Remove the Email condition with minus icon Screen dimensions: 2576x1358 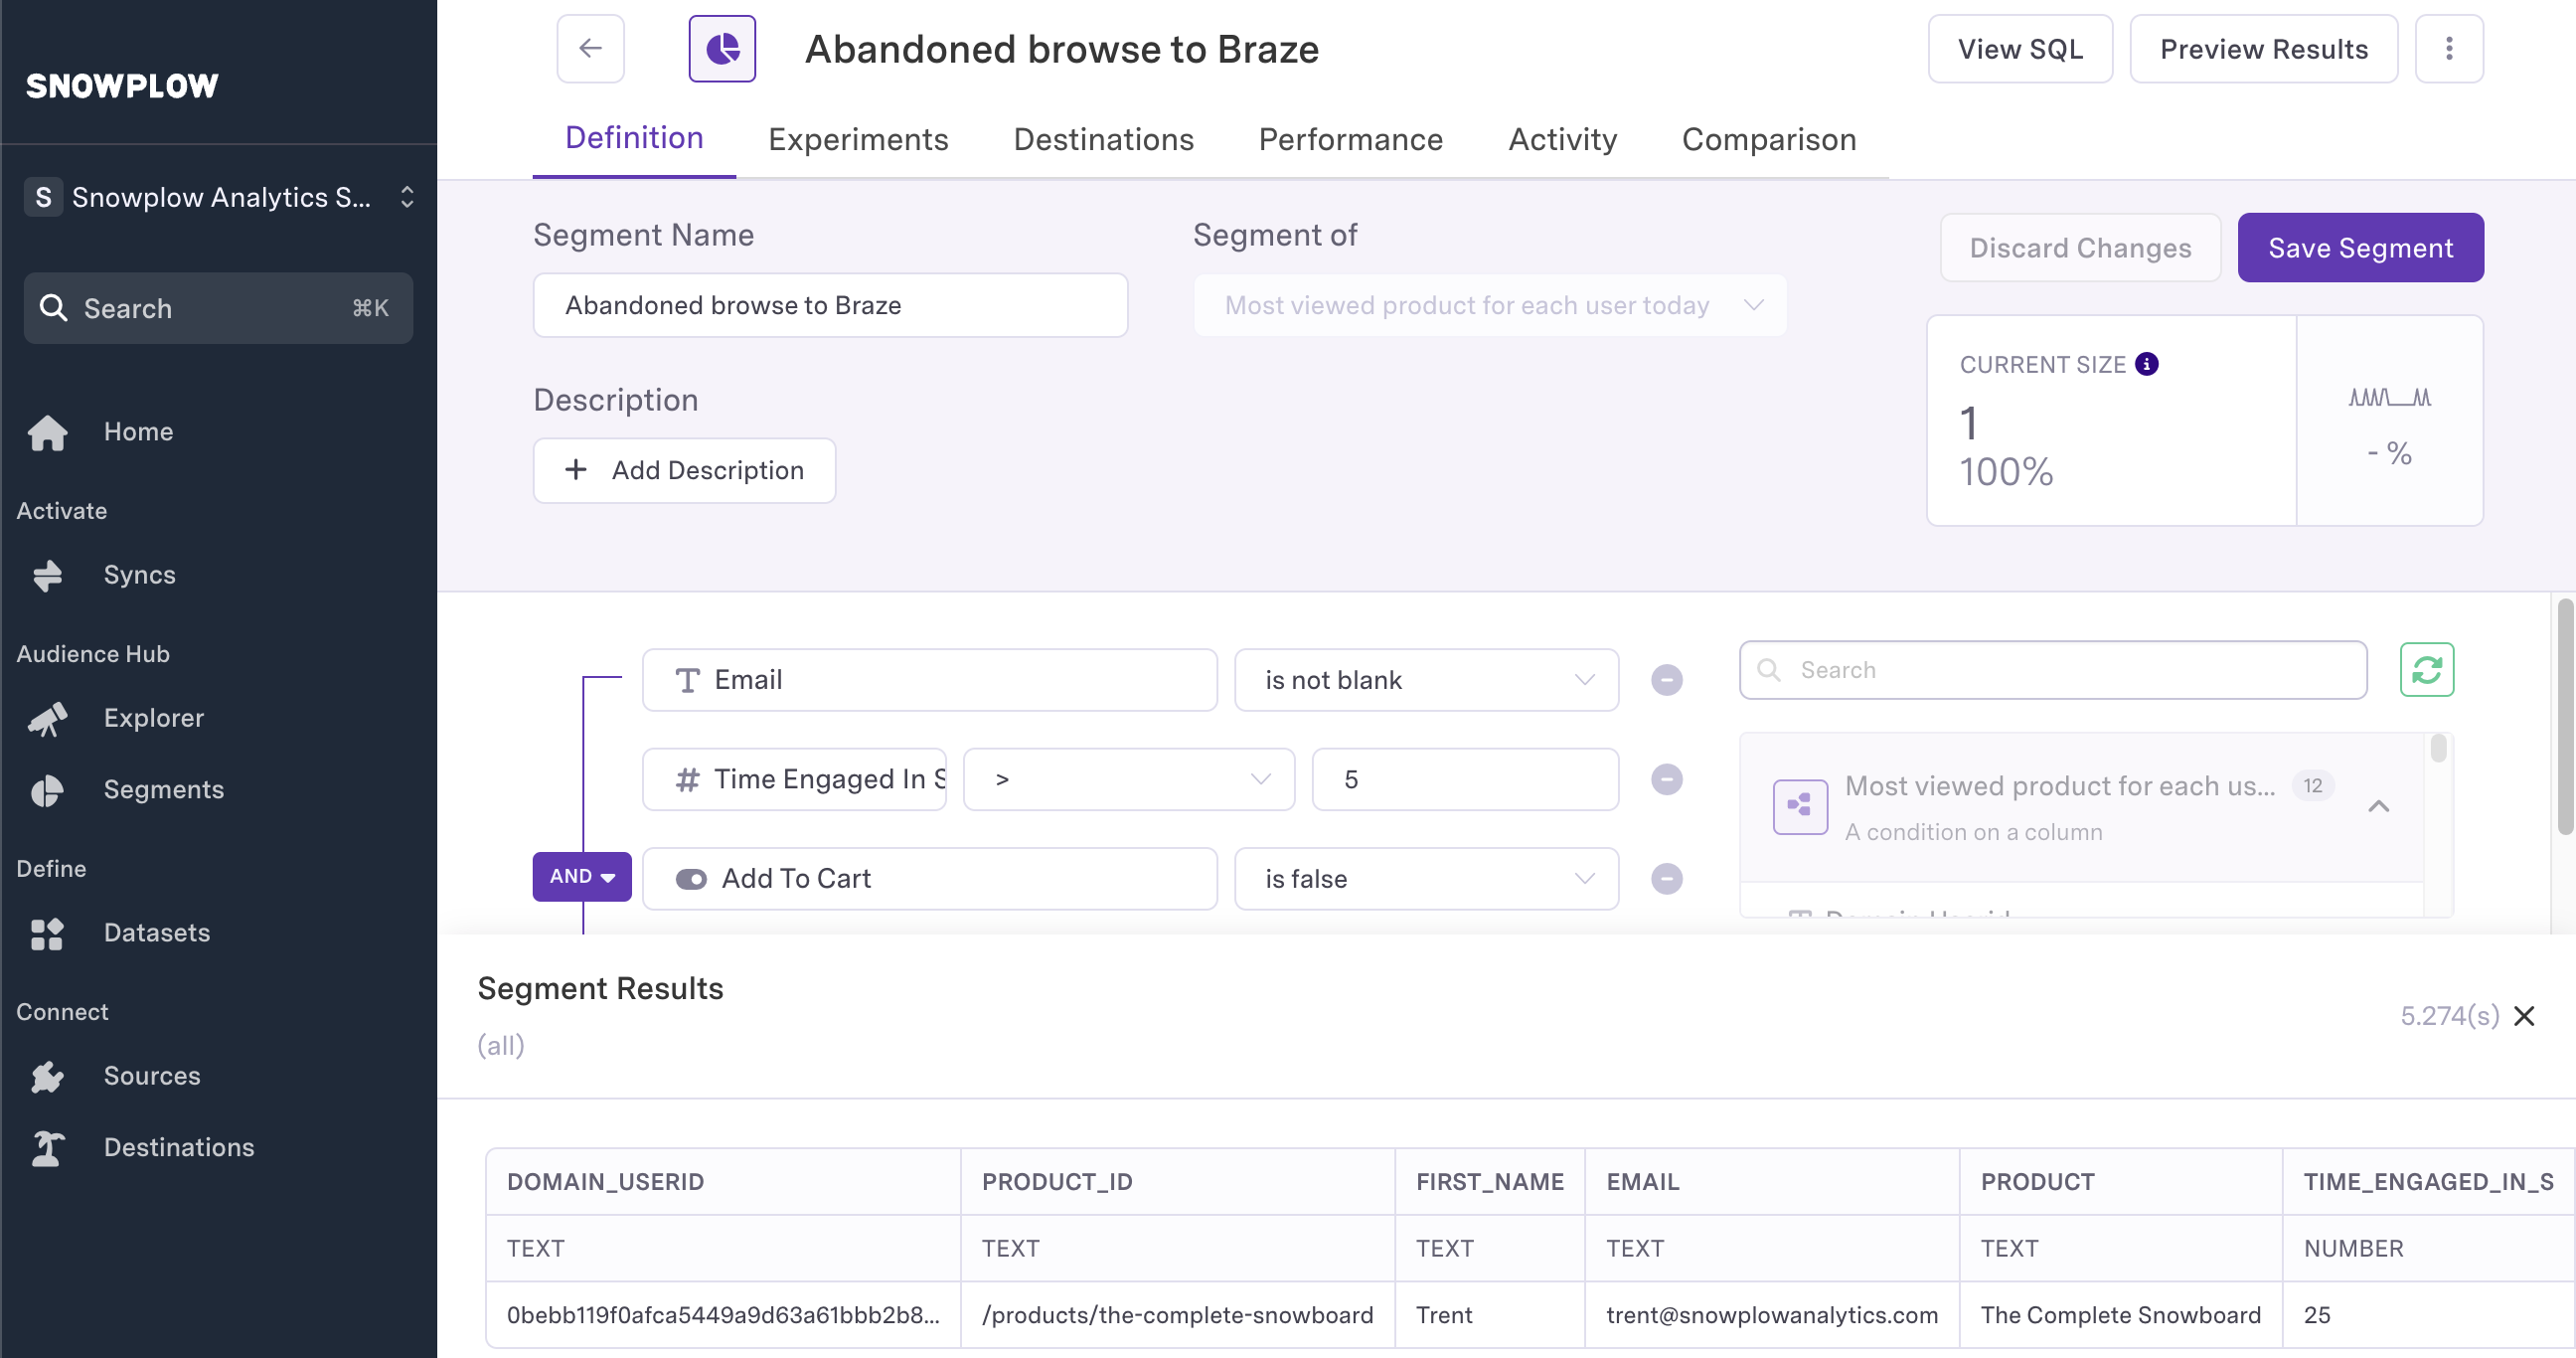pyautogui.click(x=1666, y=680)
